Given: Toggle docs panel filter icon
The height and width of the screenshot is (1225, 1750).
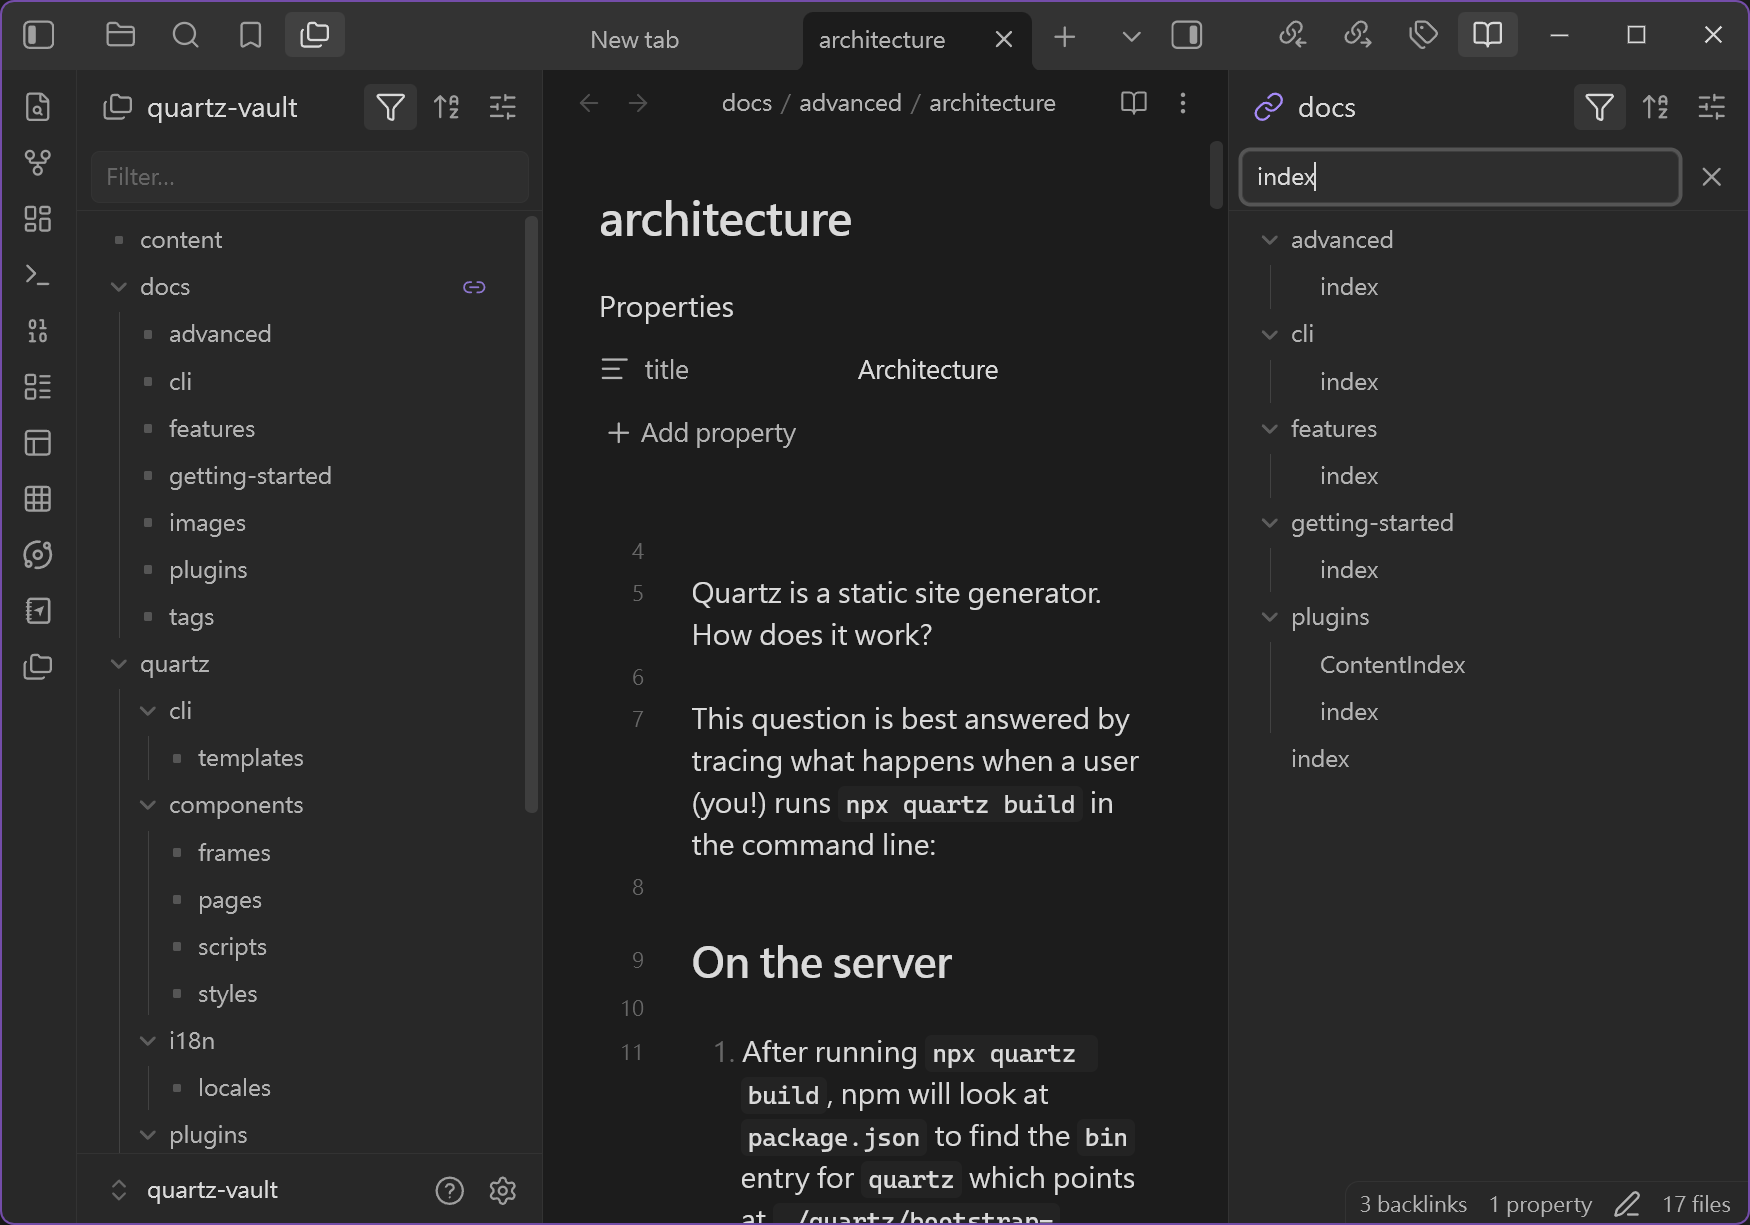Looking at the screenshot, I should (x=1599, y=107).
